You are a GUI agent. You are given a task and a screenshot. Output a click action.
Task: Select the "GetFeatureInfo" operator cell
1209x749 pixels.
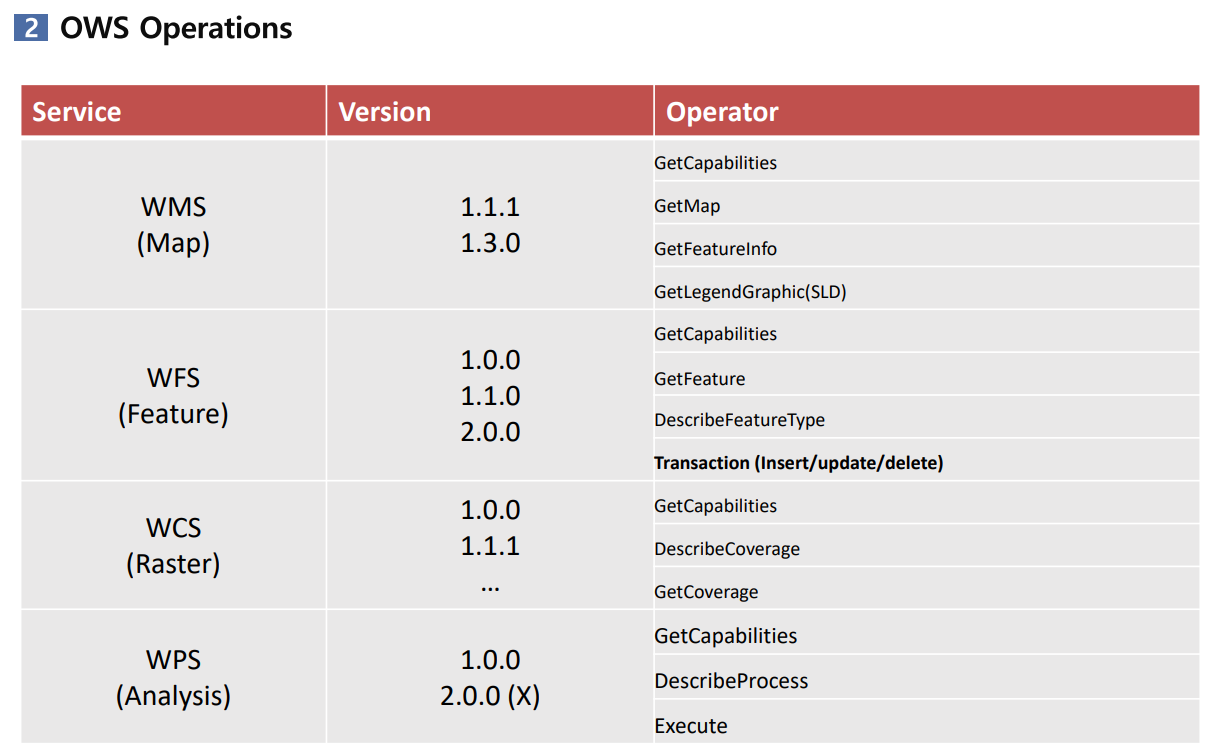(x=927, y=247)
